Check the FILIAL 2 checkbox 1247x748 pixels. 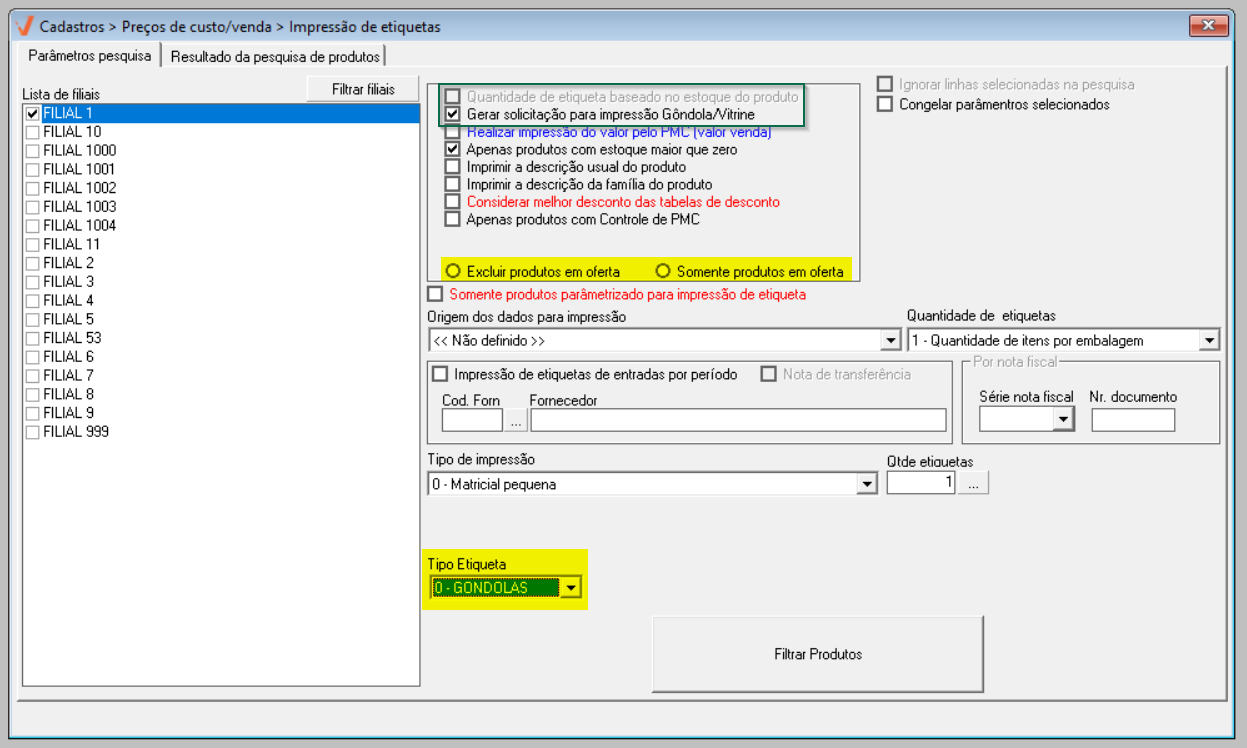[33, 263]
